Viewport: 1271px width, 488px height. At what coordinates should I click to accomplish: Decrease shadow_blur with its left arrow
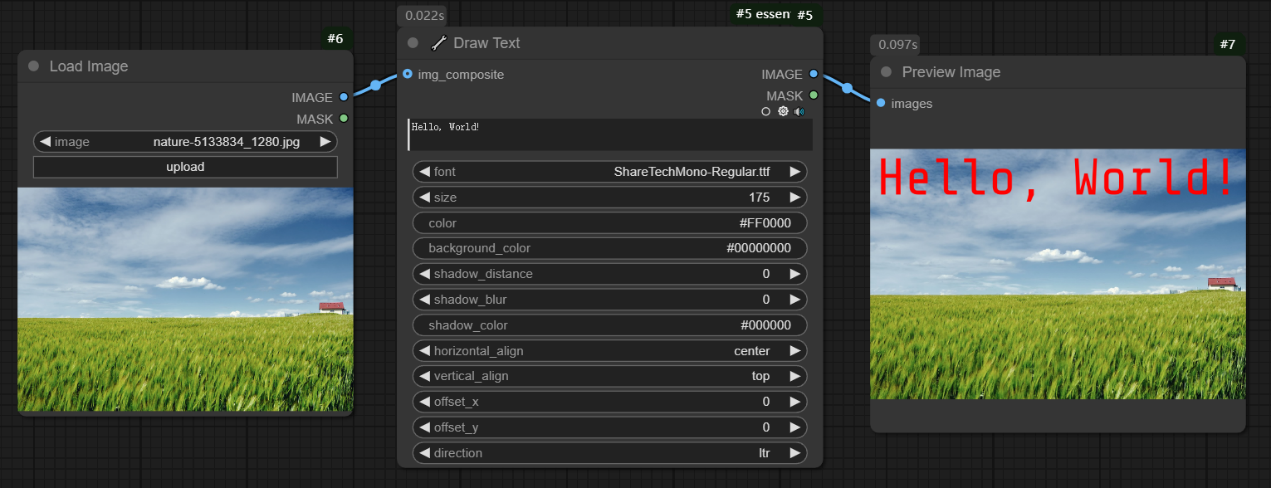tap(424, 300)
